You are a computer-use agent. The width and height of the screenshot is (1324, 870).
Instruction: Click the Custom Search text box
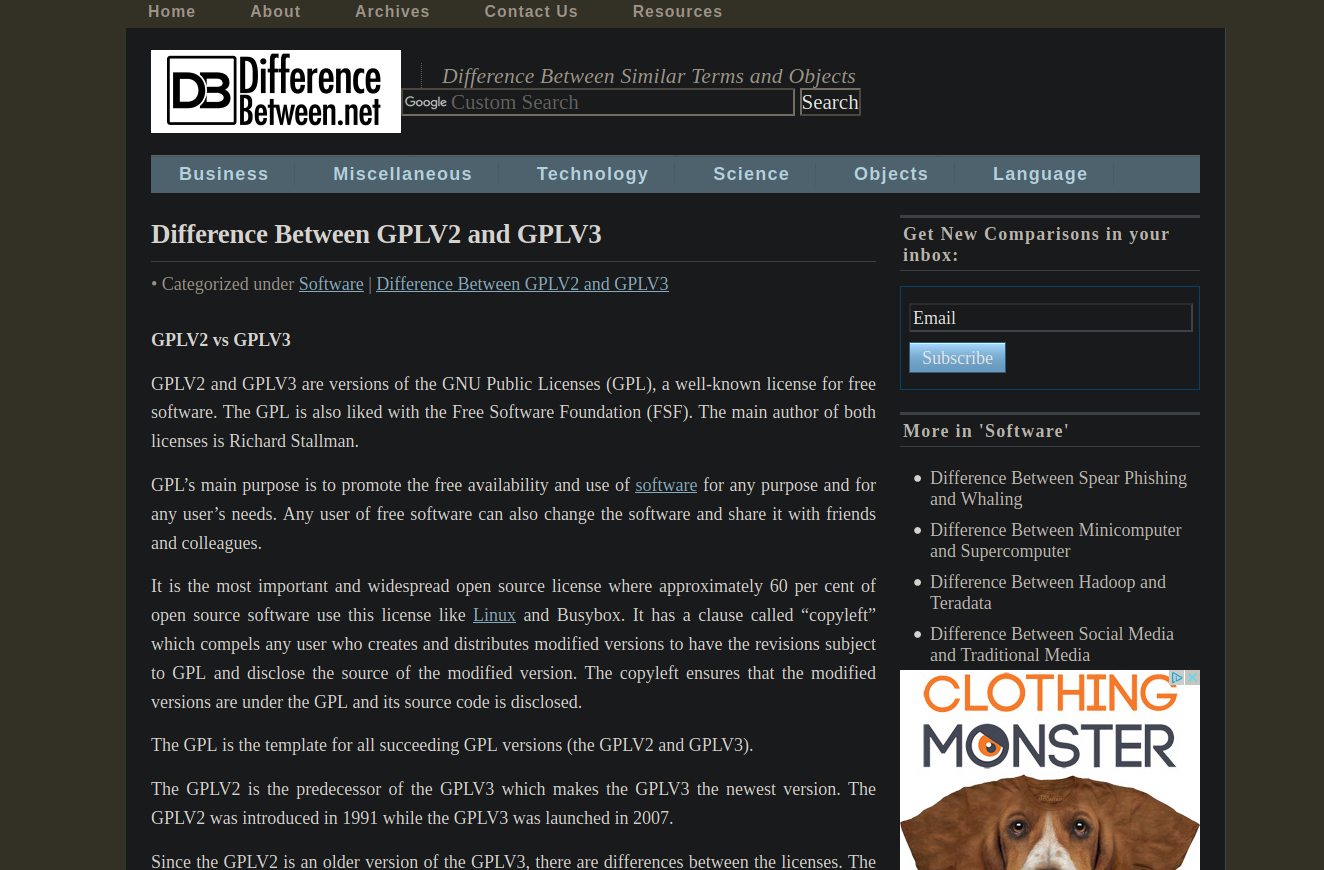pos(610,102)
